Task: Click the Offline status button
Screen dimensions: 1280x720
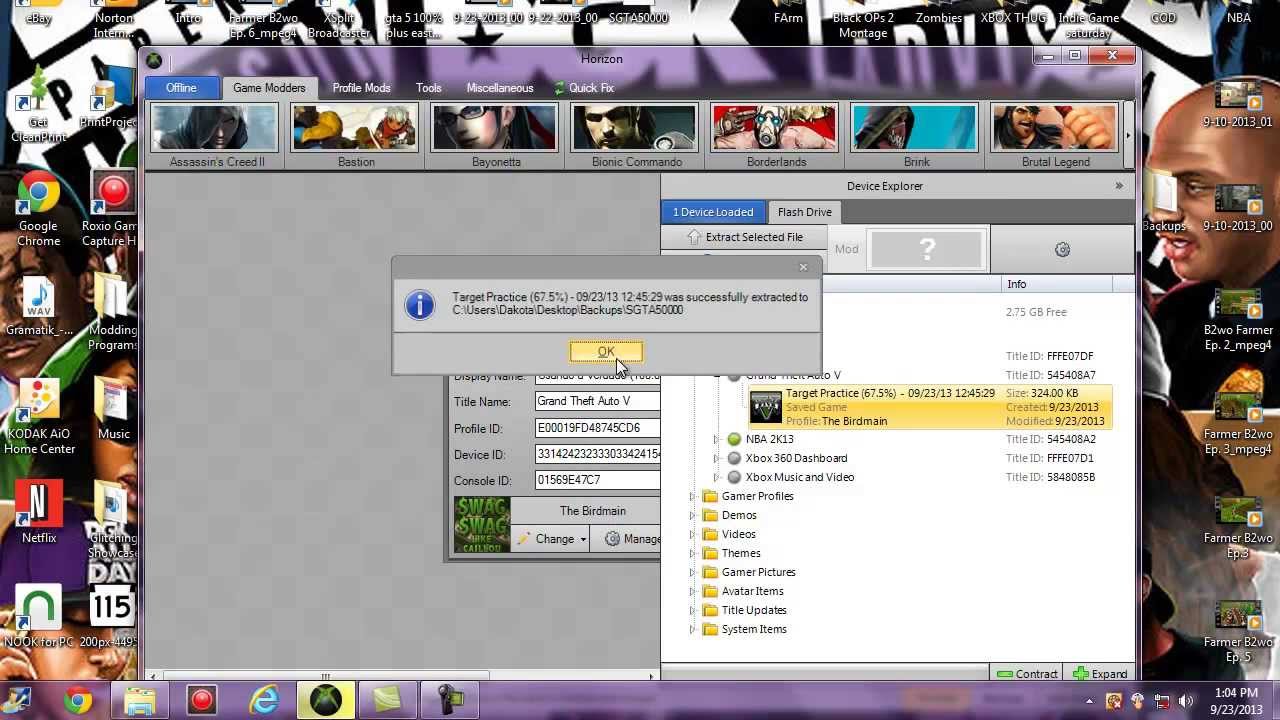Action: coord(181,88)
